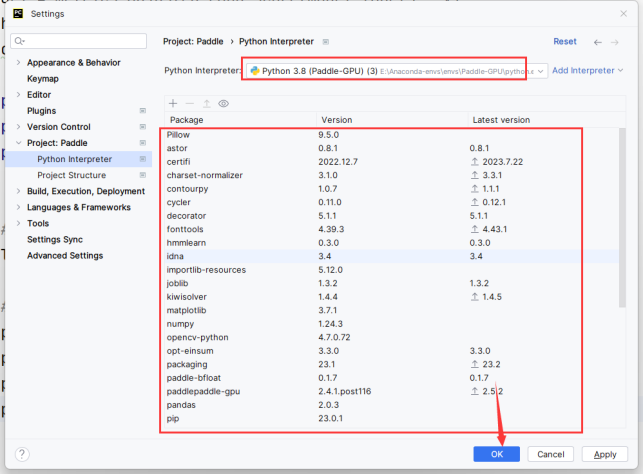Viewport: 643px width, 475px height.
Task: Sort by Package column header
Action: pos(241,120)
